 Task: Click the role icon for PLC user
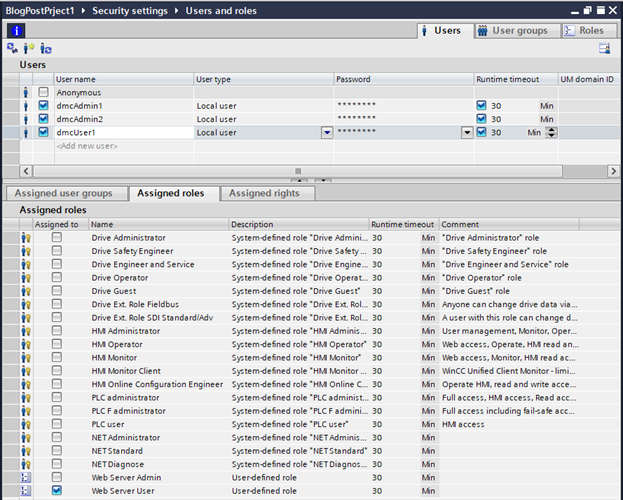click(x=26, y=424)
